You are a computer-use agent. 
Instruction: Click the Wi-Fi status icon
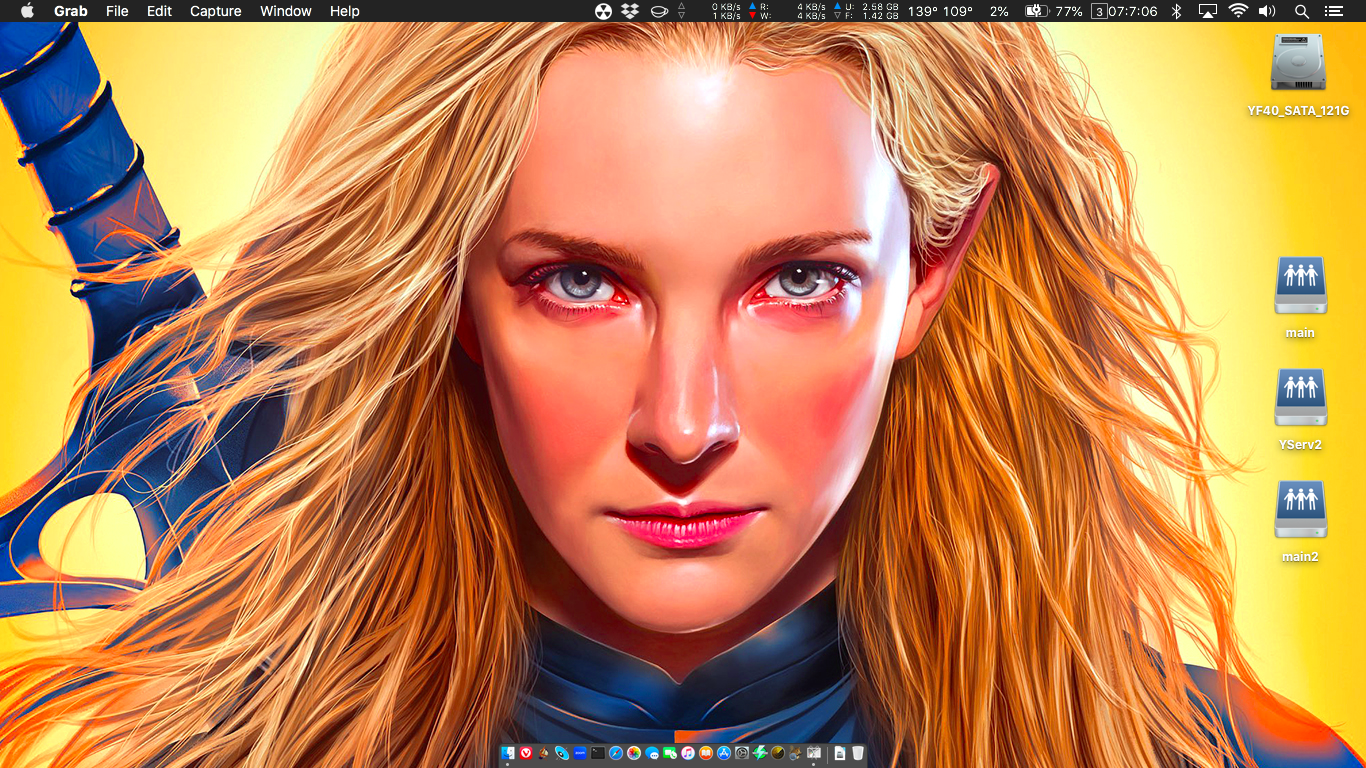point(1238,11)
